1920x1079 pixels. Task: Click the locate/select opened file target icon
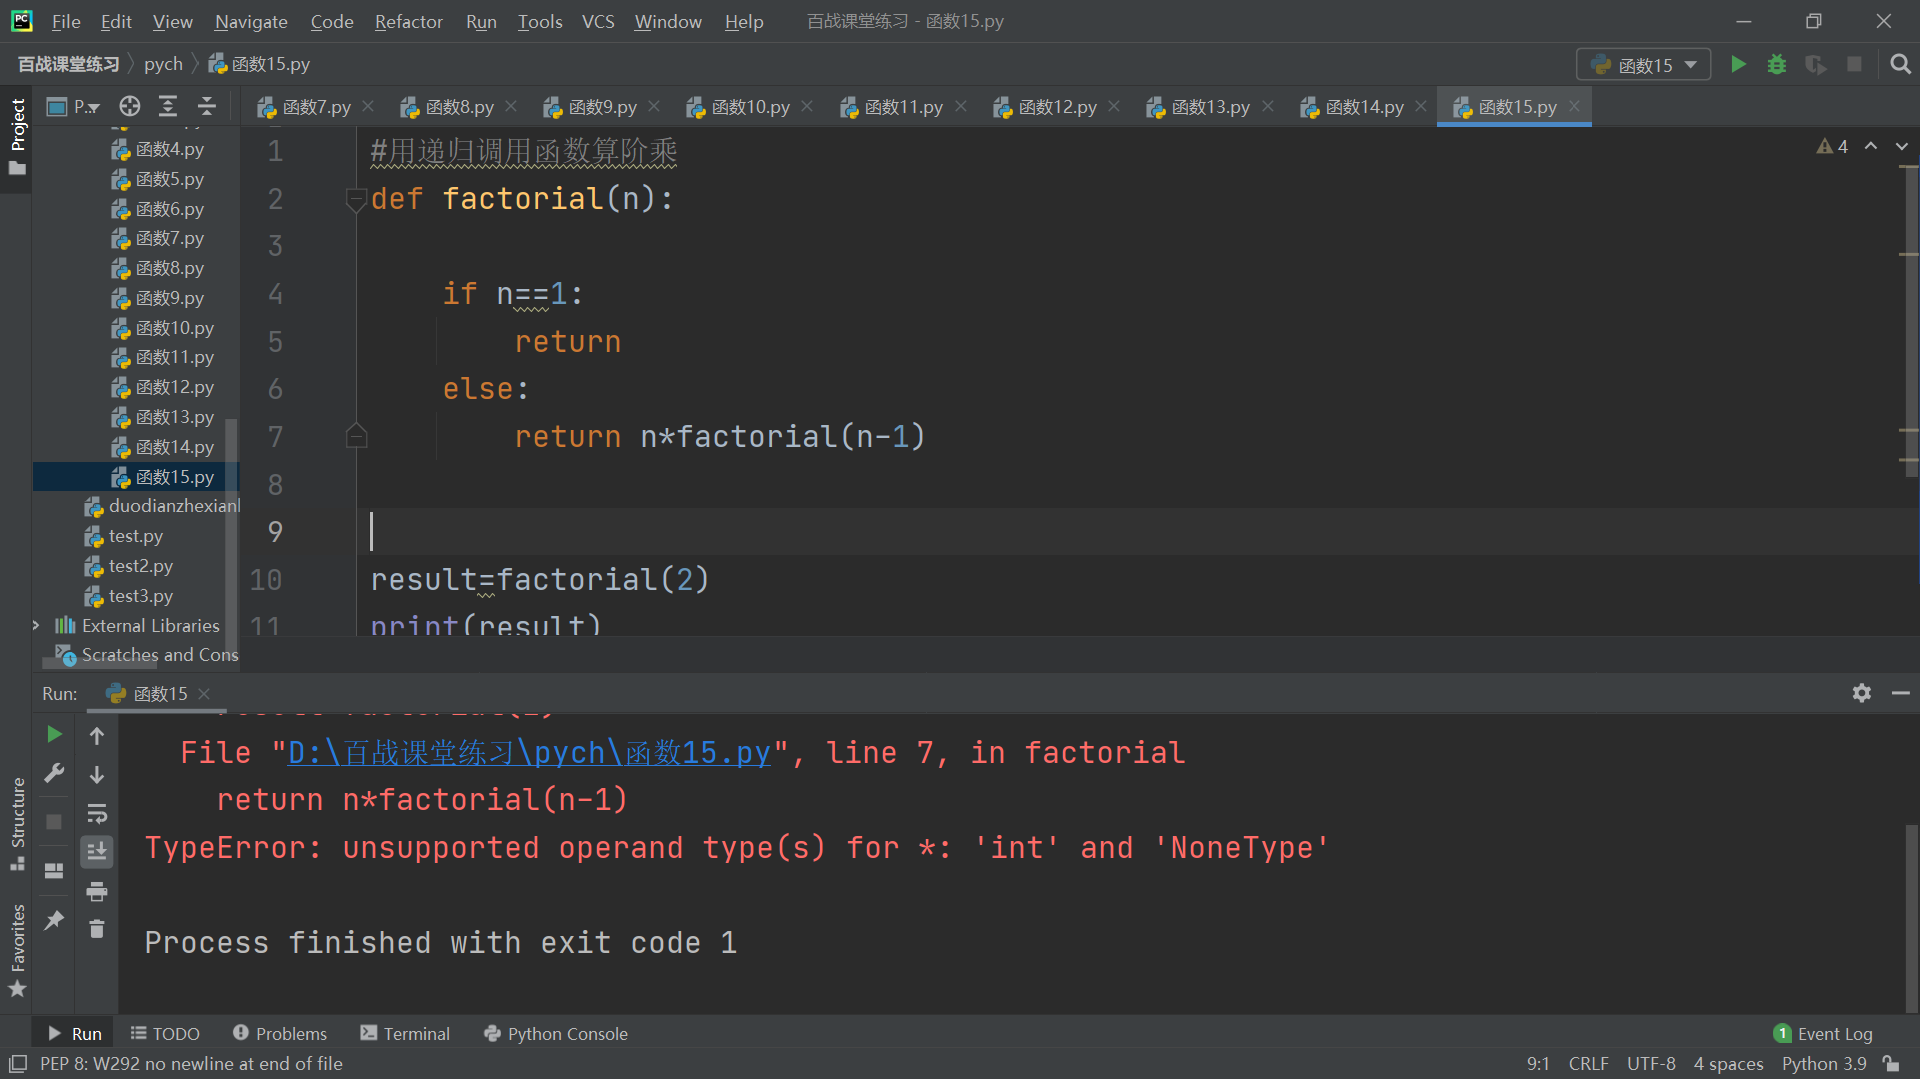(x=130, y=106)
